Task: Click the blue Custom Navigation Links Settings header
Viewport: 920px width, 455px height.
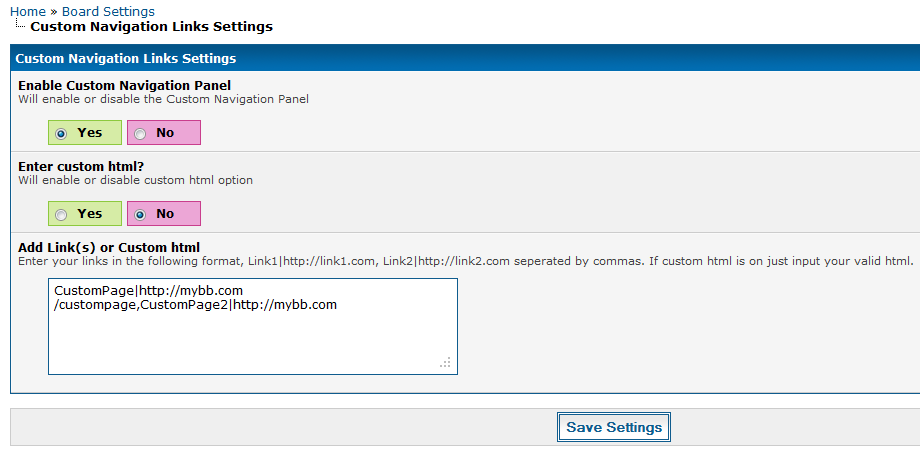Action: pos(126,59)
